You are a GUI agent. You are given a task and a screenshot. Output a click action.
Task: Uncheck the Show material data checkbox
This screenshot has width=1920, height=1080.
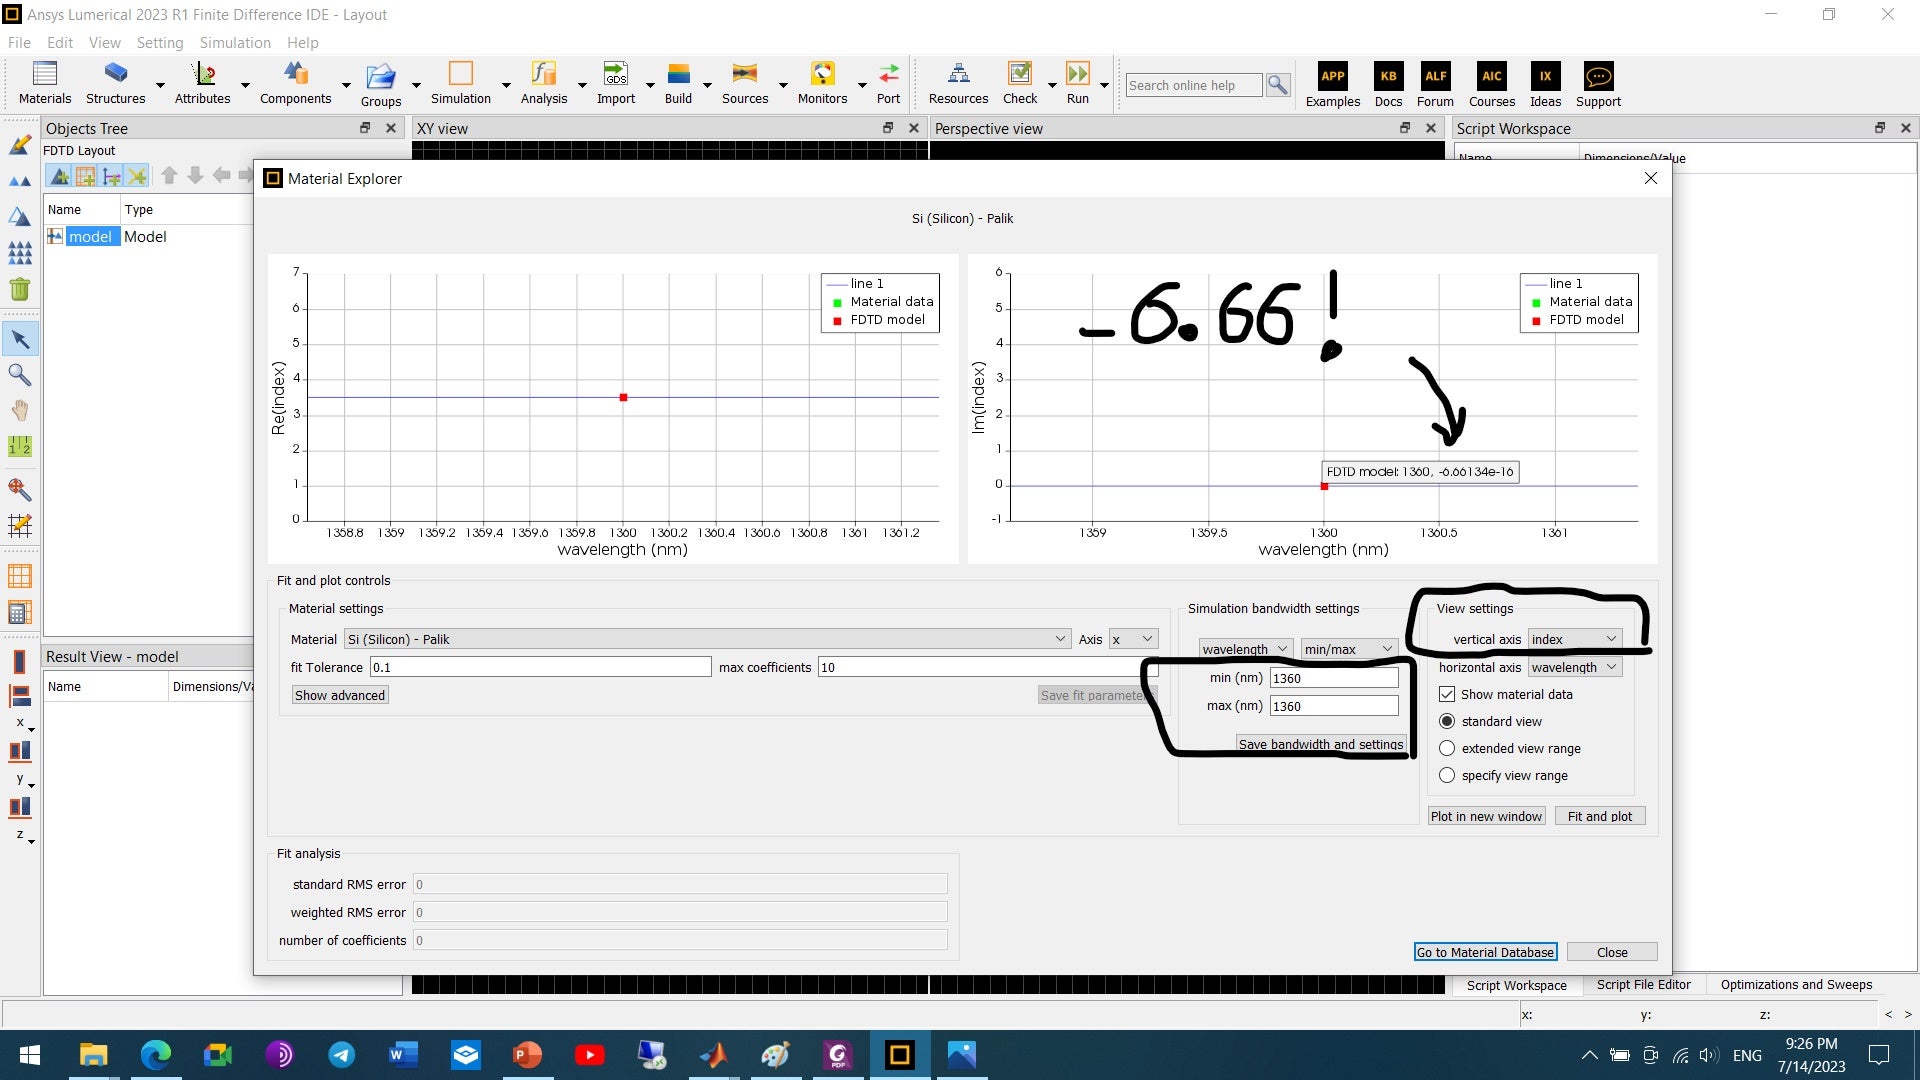[1447, 694]
